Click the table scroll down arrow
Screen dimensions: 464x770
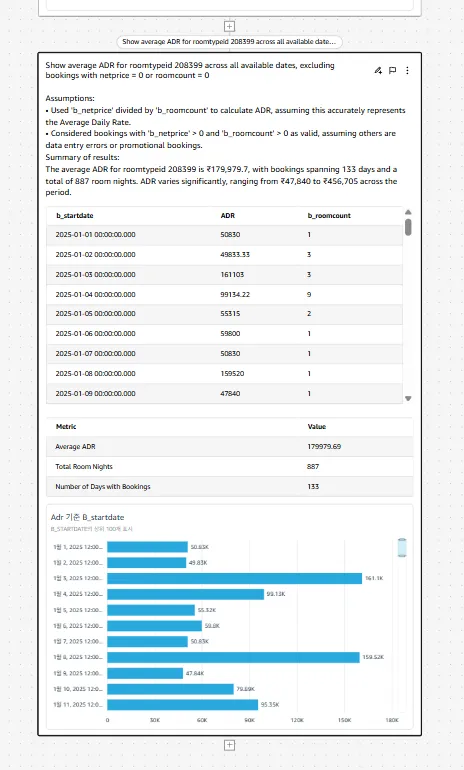[408, 398]
